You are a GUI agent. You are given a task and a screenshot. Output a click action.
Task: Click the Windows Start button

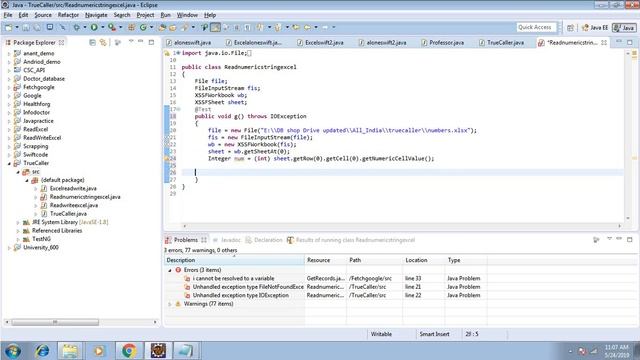tap(13, 351)
